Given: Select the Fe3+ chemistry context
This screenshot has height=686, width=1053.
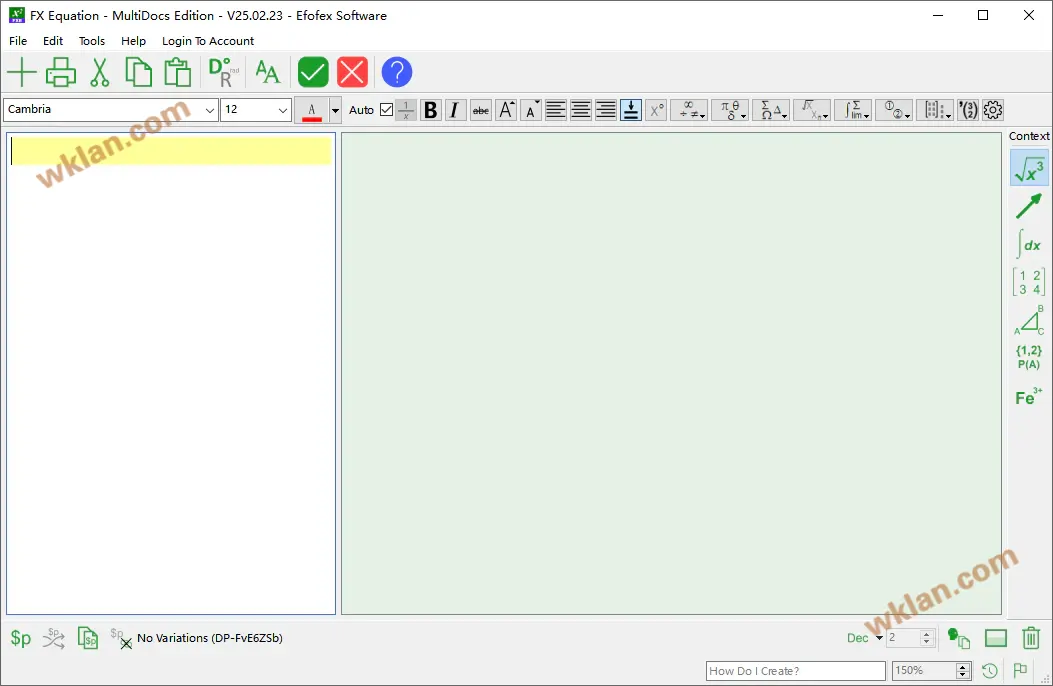Looking at the screenshot, I should click(1029, 397).
